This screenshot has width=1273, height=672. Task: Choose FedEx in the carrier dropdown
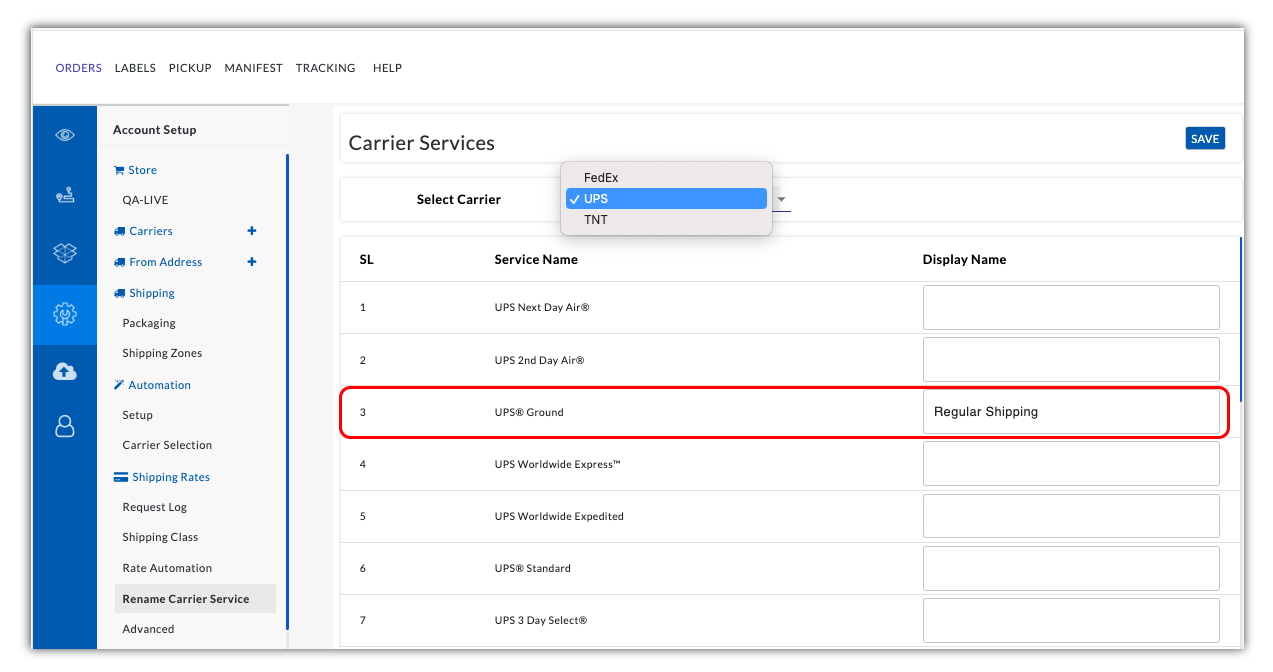click(666, 178)
